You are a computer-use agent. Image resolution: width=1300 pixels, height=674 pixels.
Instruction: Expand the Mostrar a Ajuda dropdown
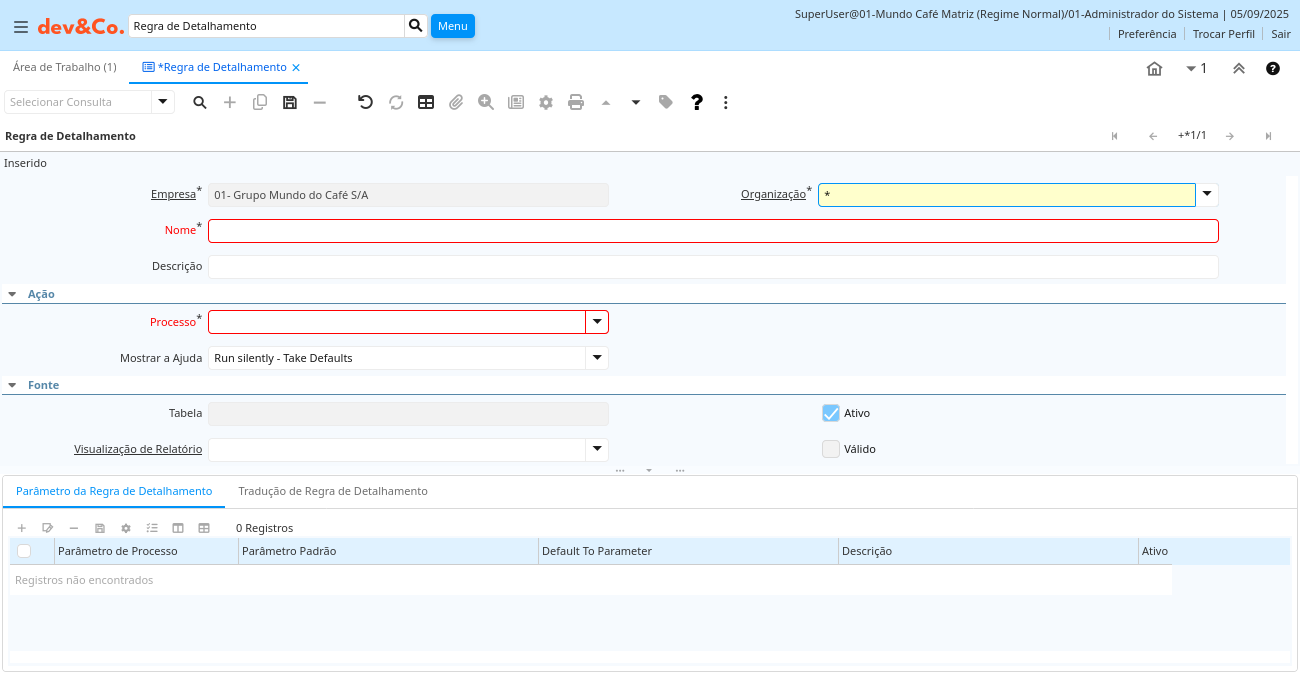597,358
